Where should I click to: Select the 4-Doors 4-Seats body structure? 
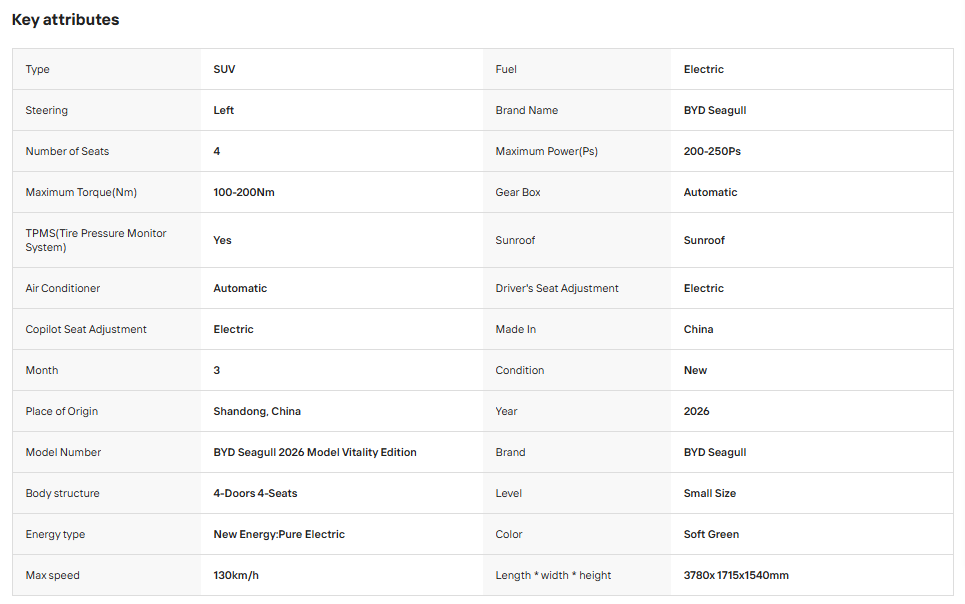click(x=255, y=493)
